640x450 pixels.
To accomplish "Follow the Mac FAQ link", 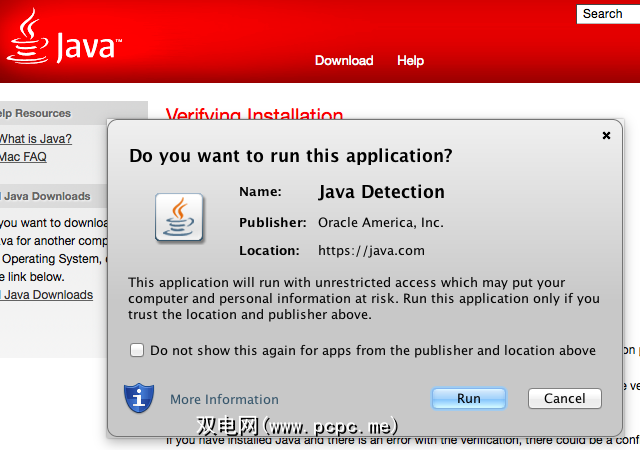I will [x=23, y=157].
